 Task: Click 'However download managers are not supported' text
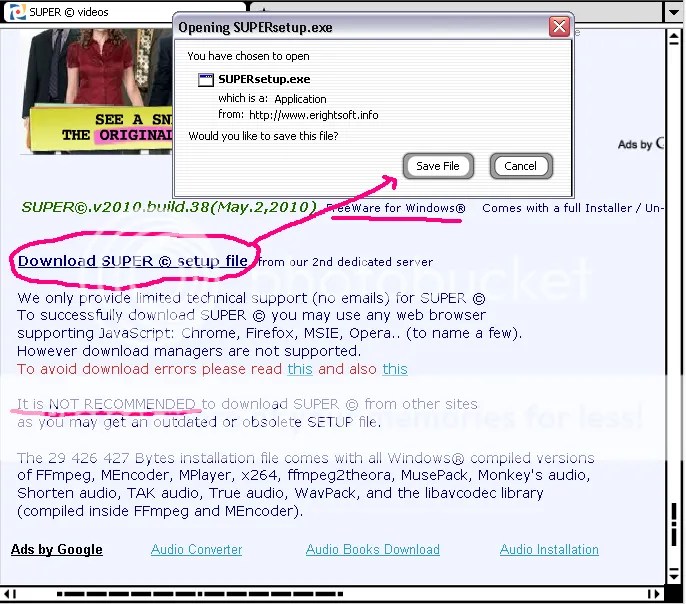point(189,351)
